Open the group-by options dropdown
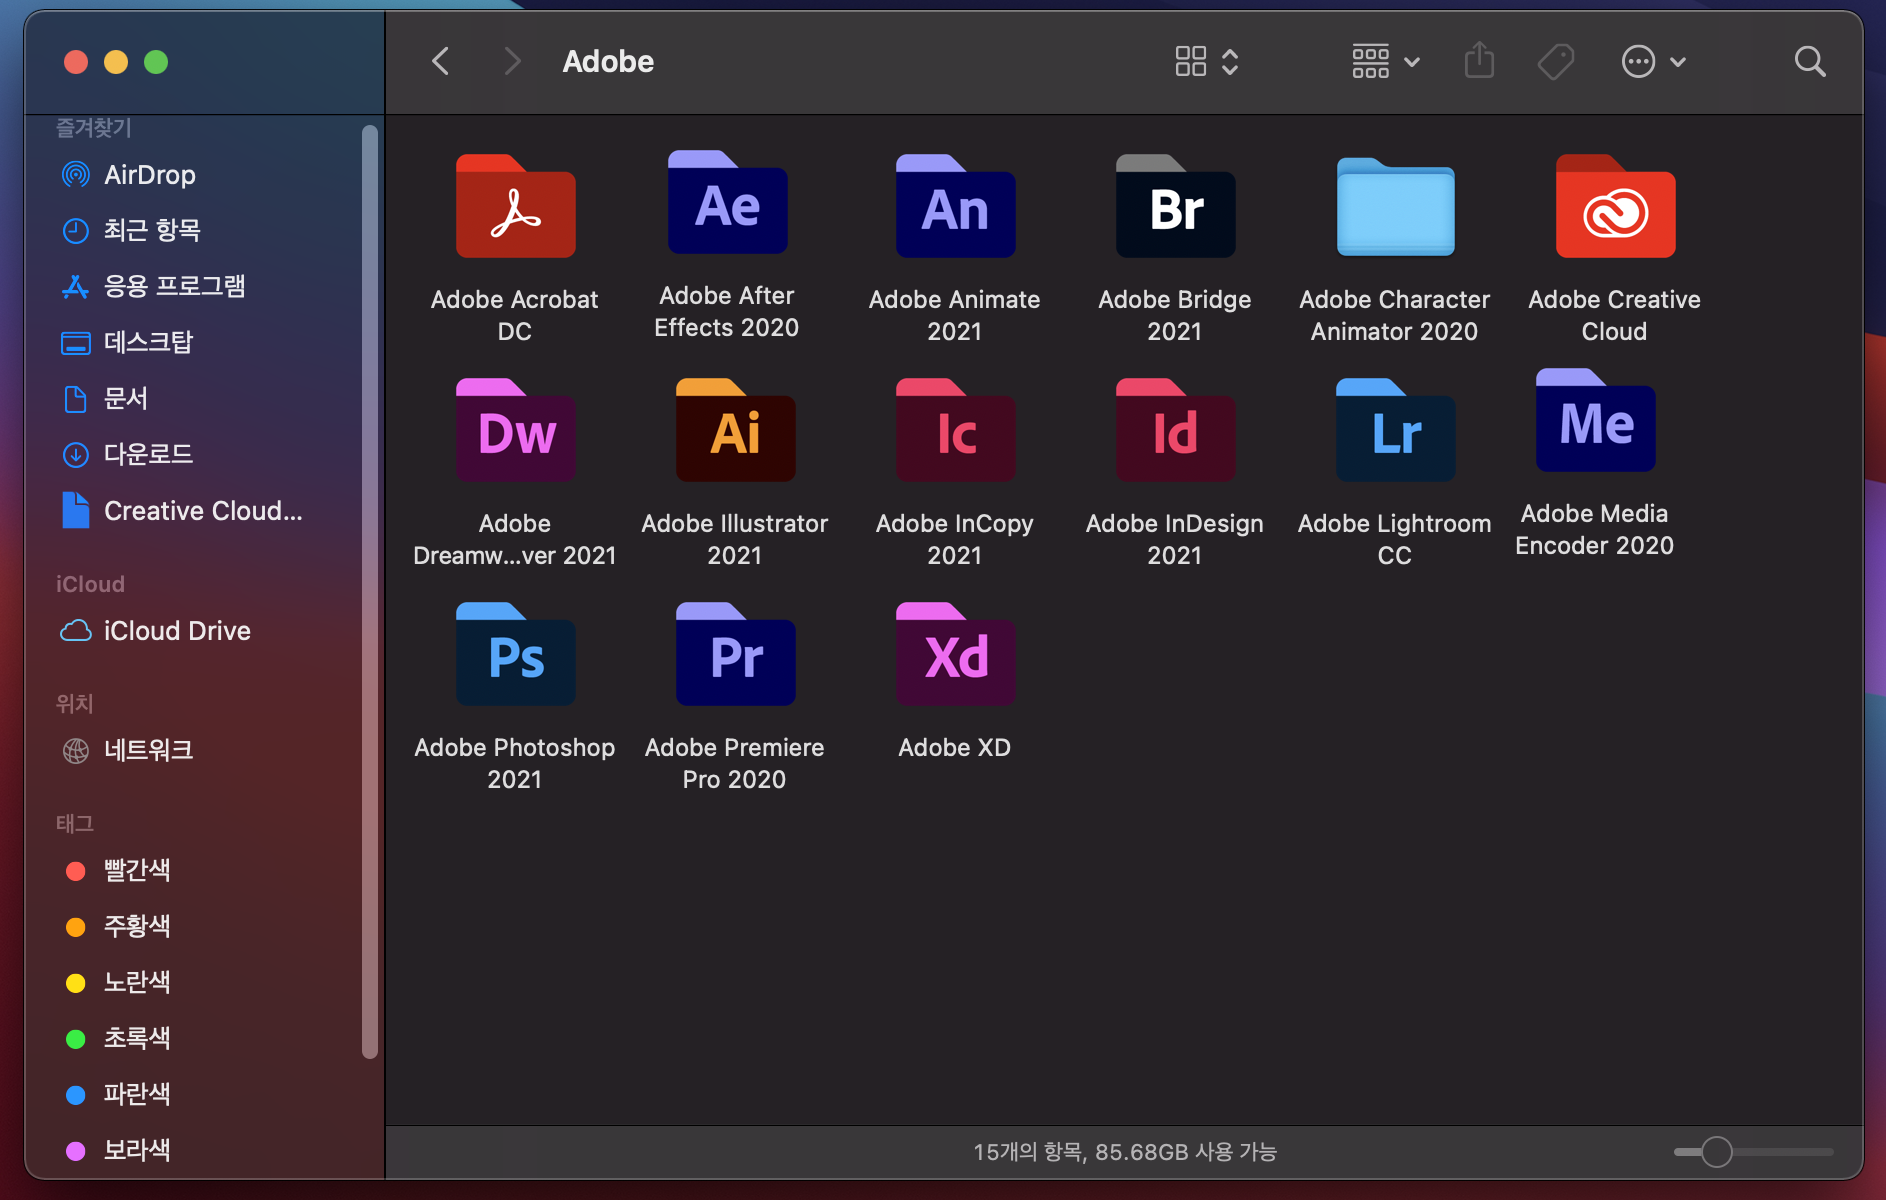The height and width of the screenshot is (1200, 1886). [1385, 61]
